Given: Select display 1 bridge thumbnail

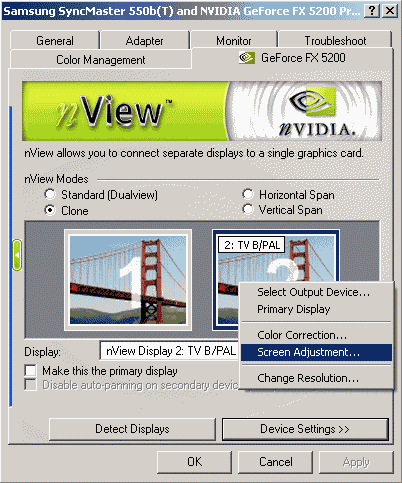Looking at the screenshot, I should coord(128,280).
